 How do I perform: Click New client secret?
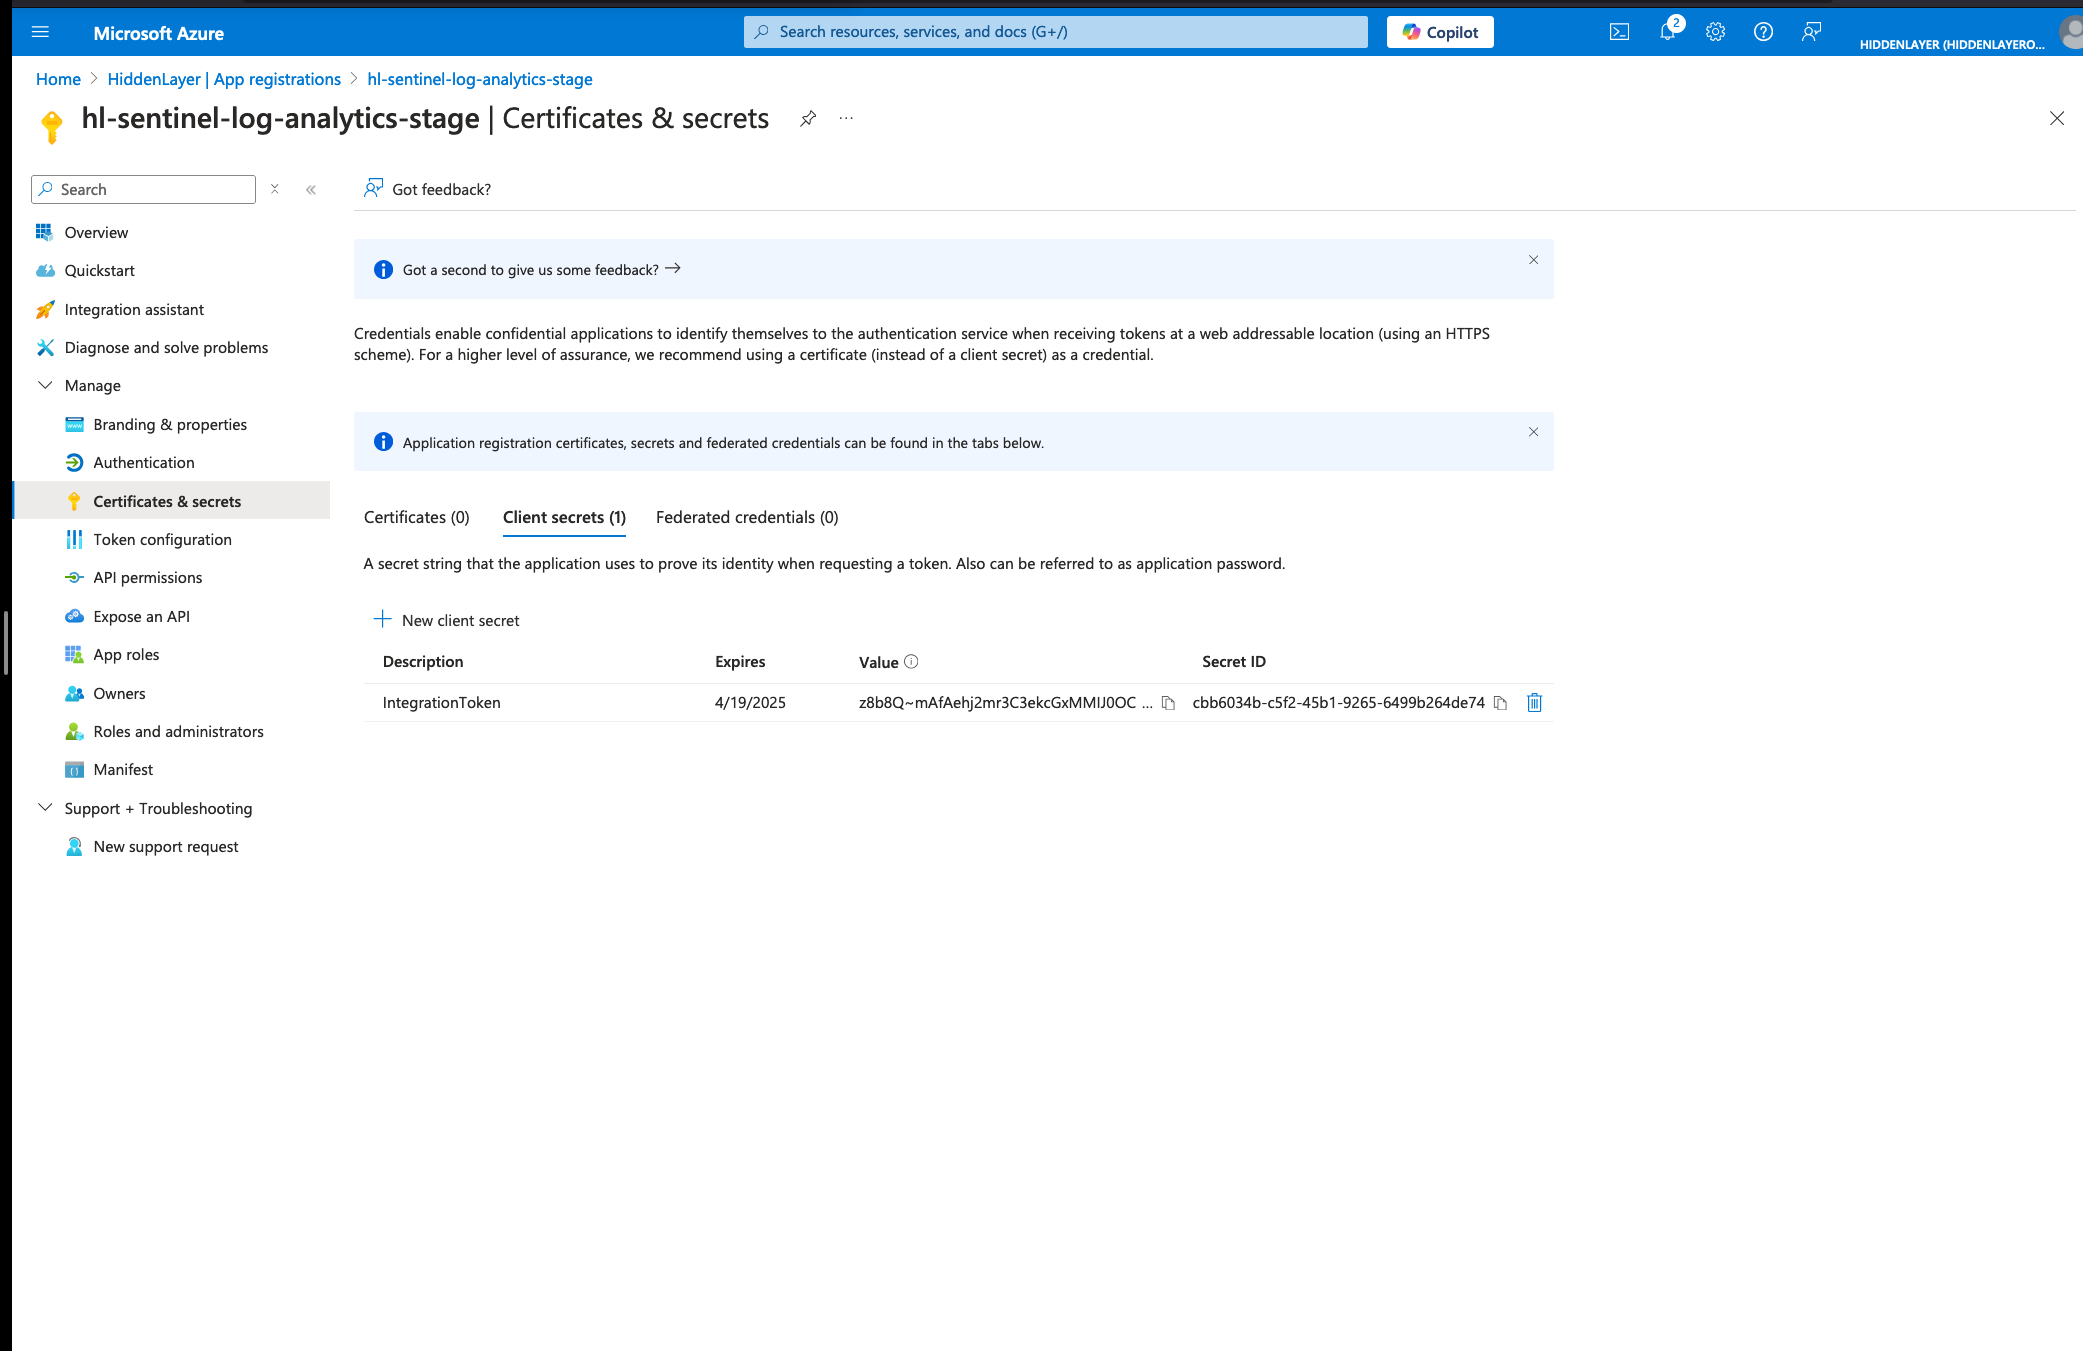447,620
